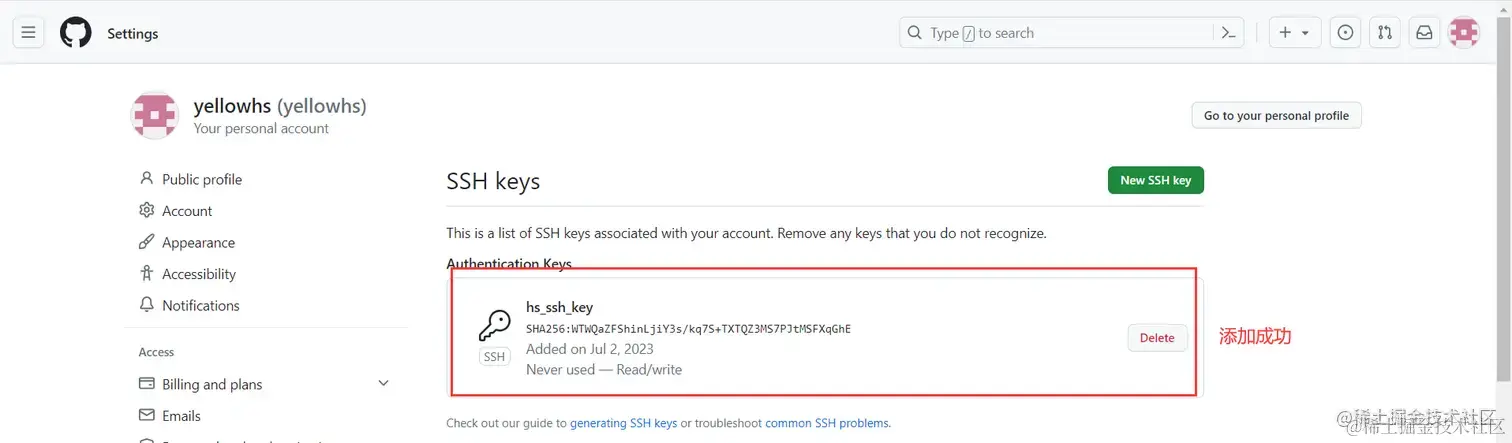
Task: Open the notifications inbox icon
Action: coord(1424,33)
